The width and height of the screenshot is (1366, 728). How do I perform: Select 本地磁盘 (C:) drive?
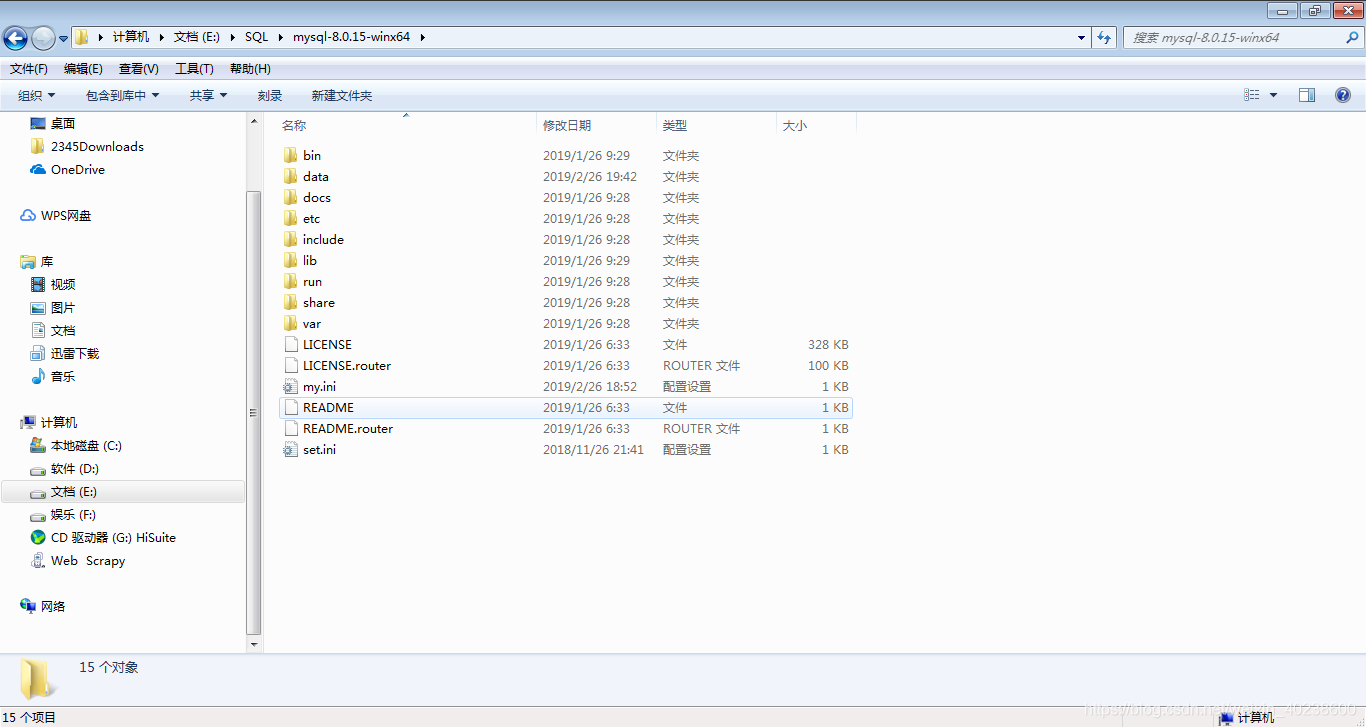click(86, 445)
